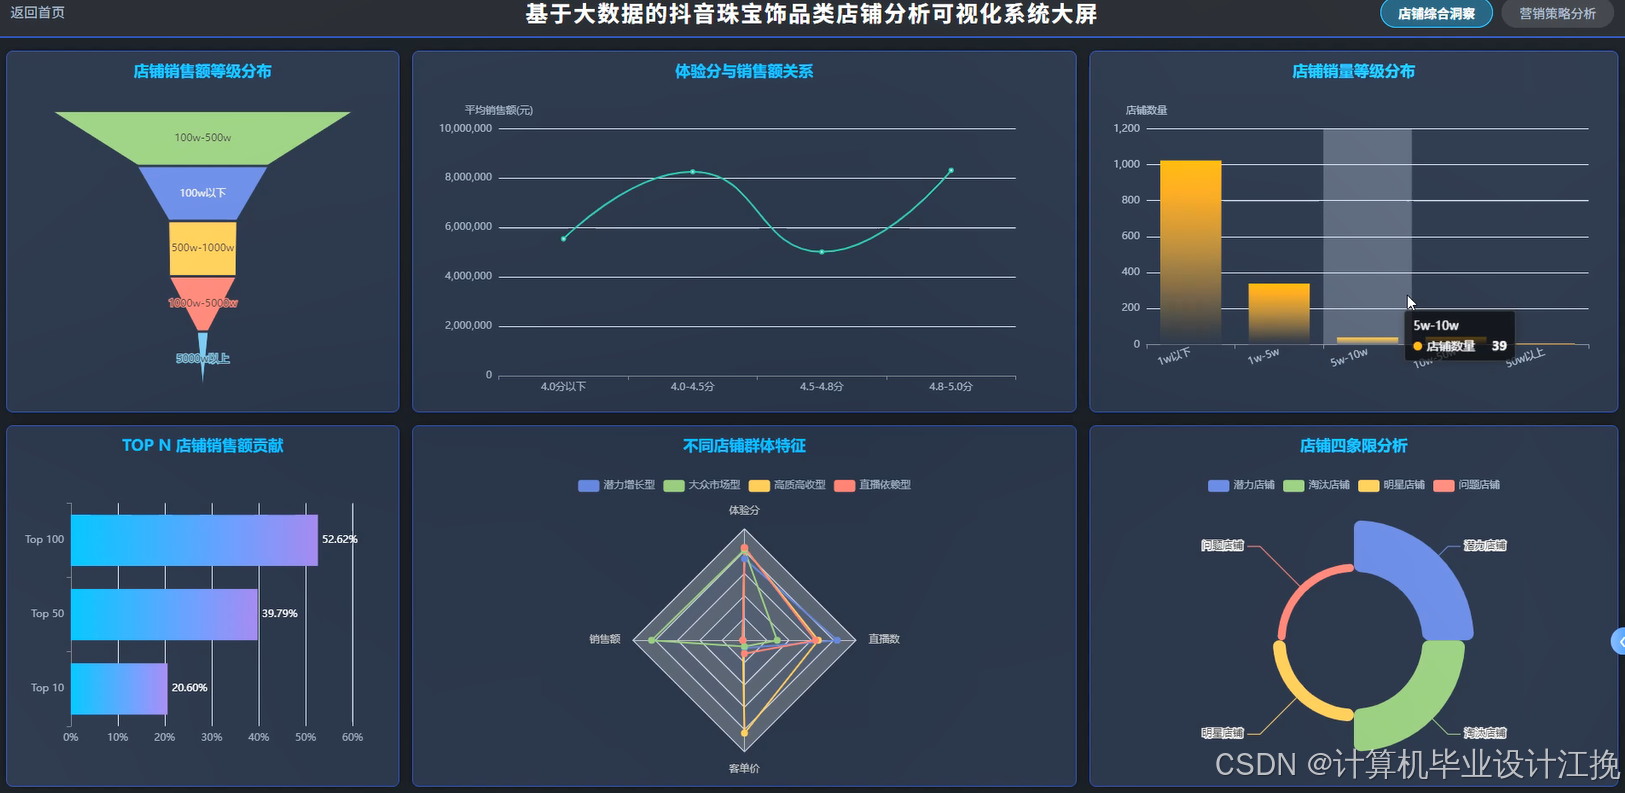
Task: Toggle 潜力店铺 legend in quadrant chart
Action: [1241, 485]
